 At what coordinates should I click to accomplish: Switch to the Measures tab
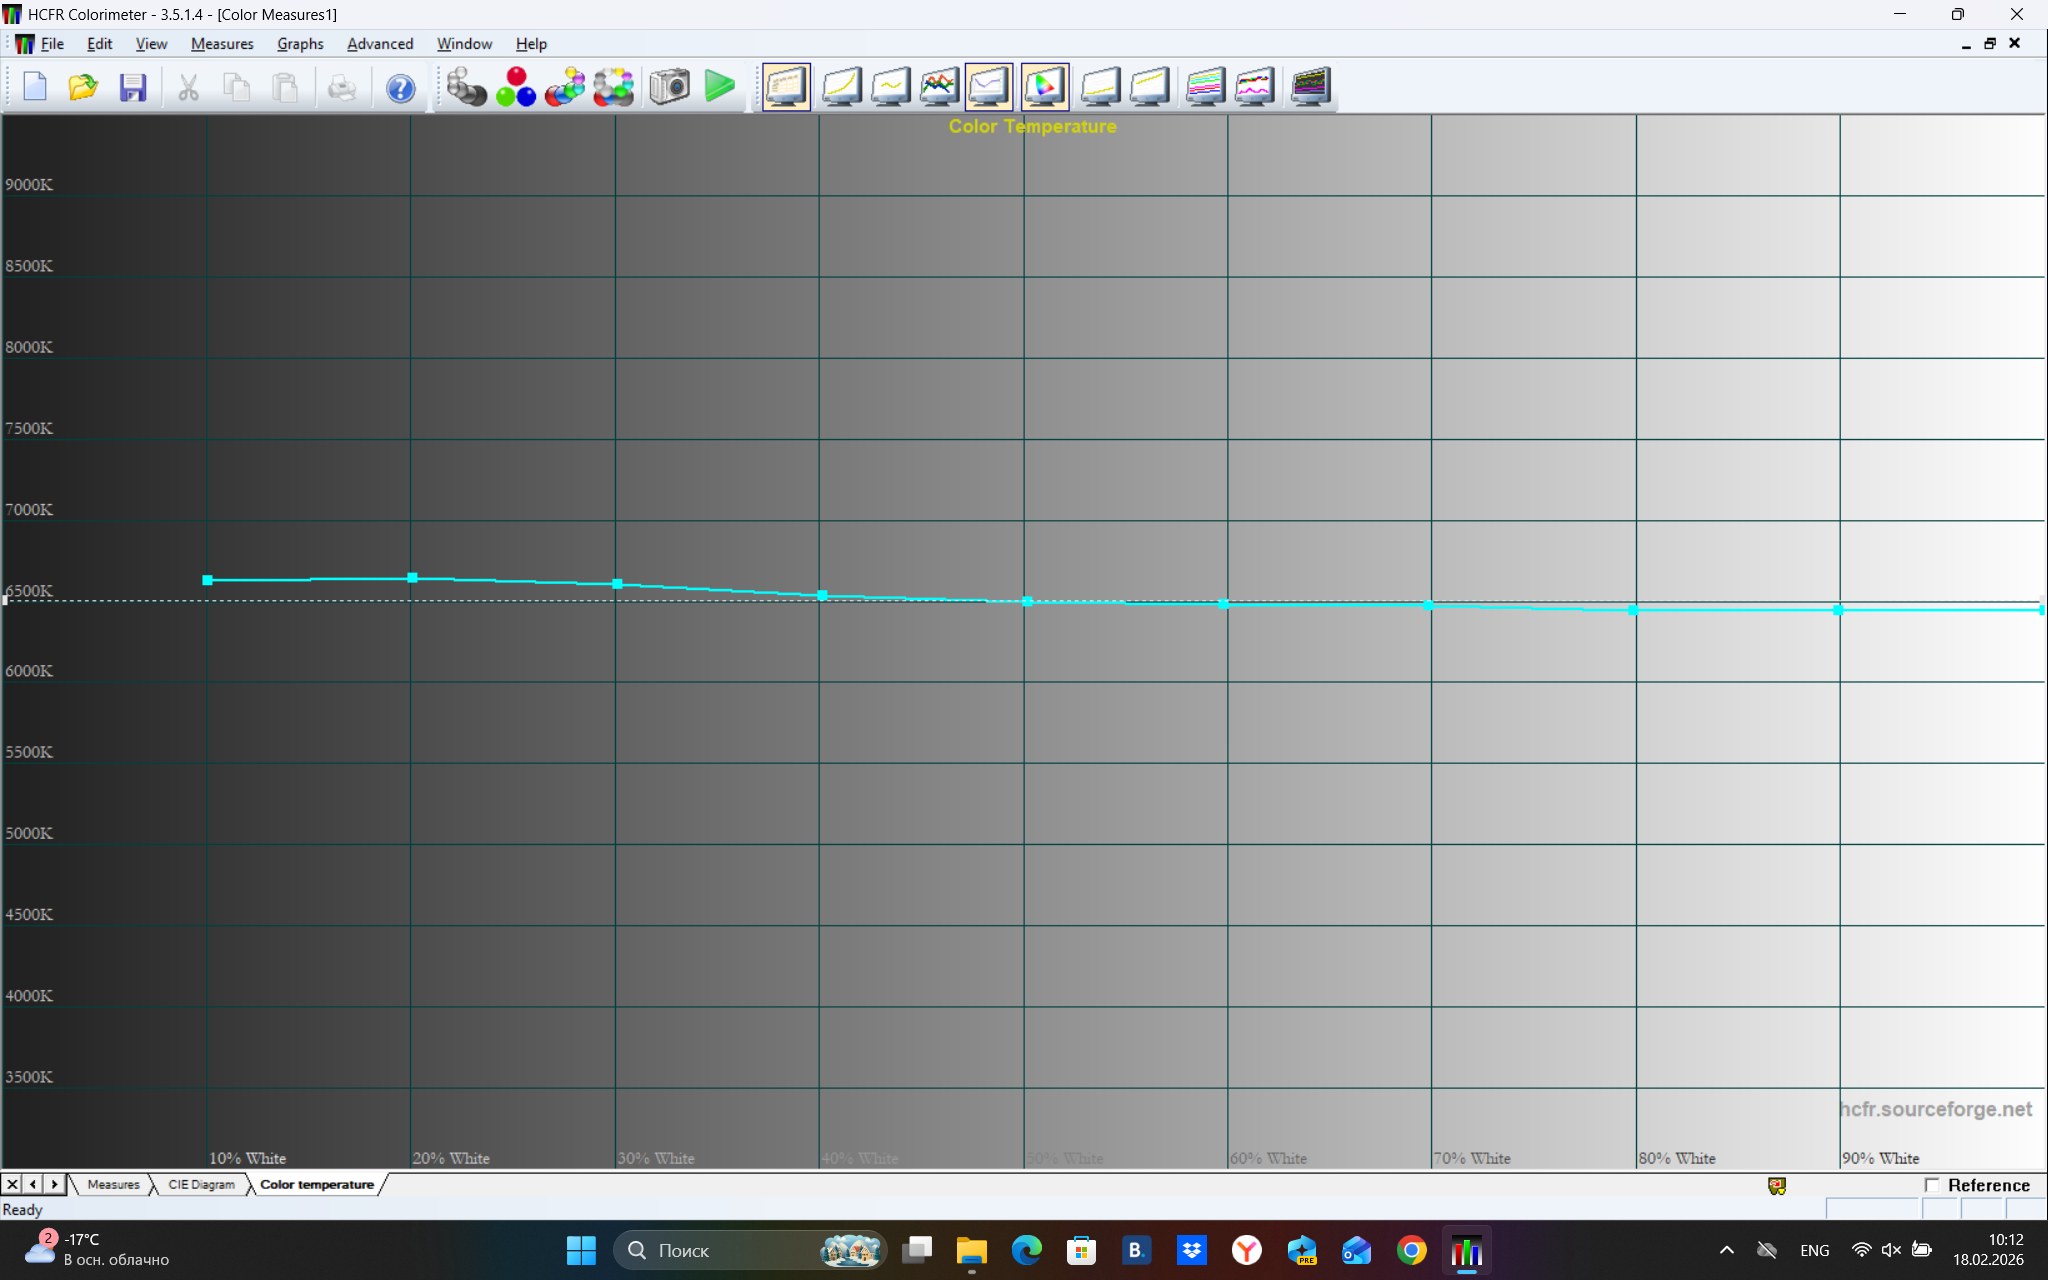(x=113, y=1185)
